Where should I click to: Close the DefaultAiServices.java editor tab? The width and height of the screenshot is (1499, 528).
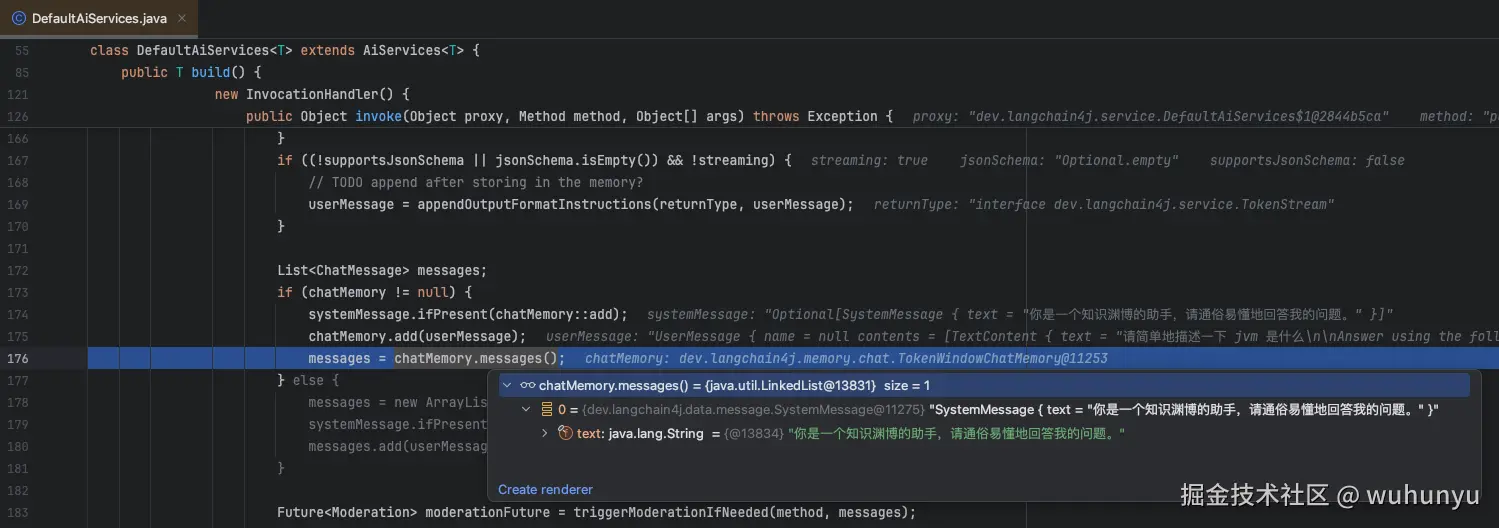[181, 18]
